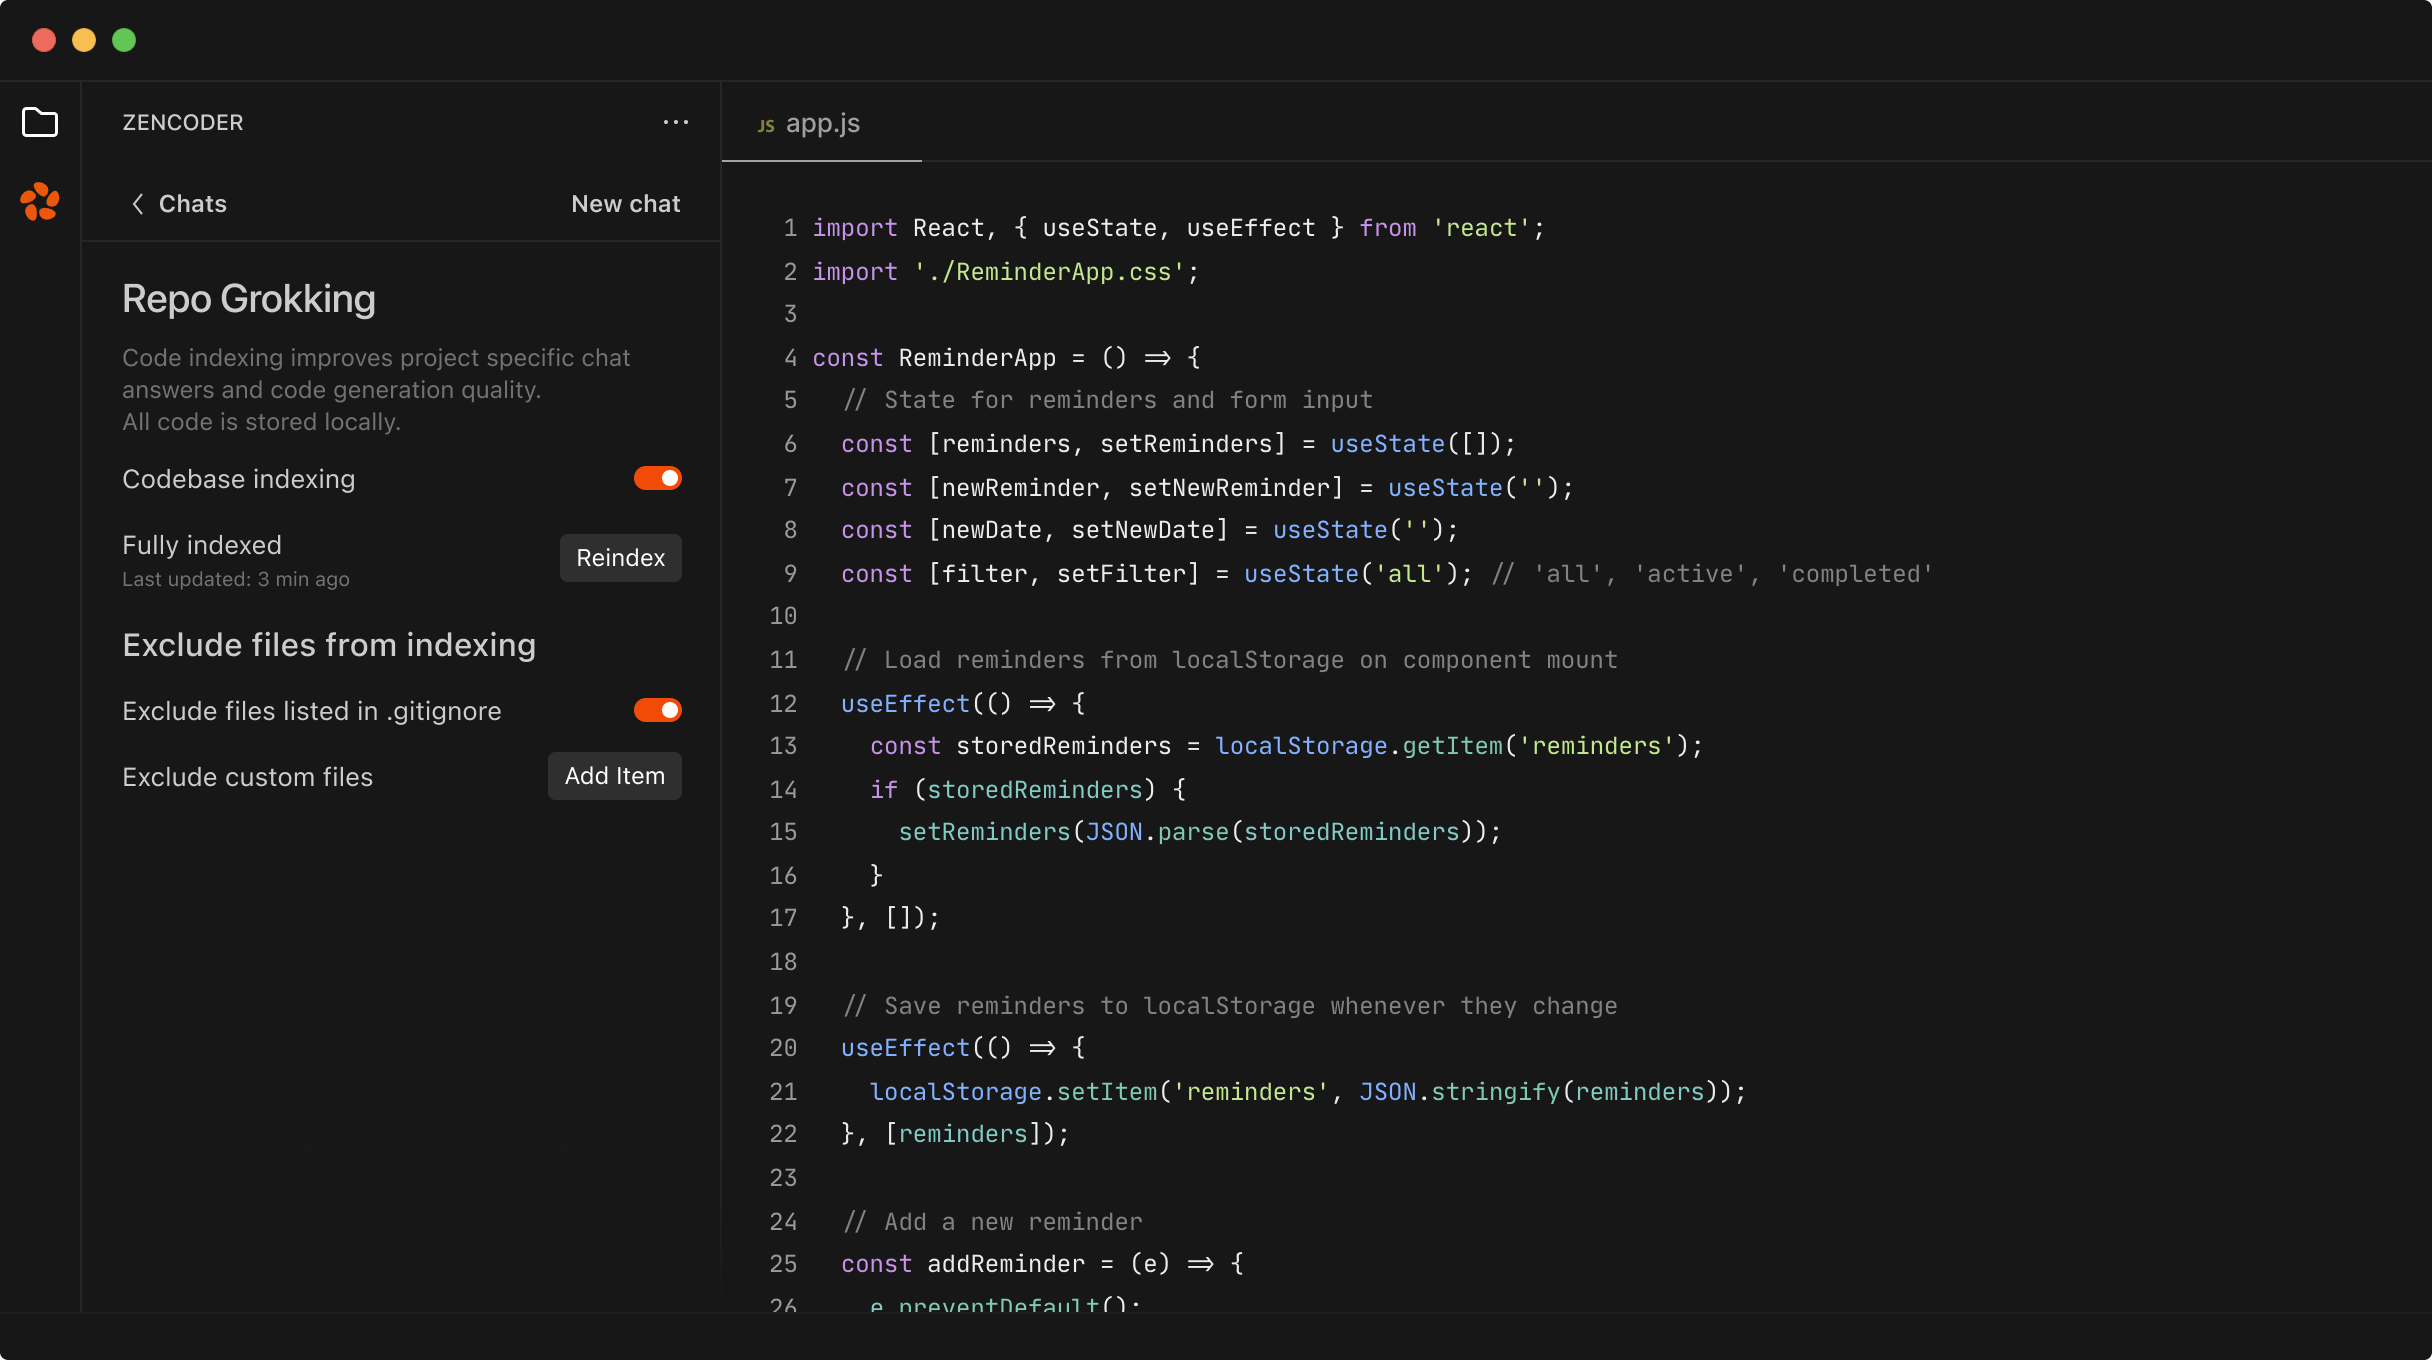
Task: Open the file explorer folder icon
Action: click(40, 122)
